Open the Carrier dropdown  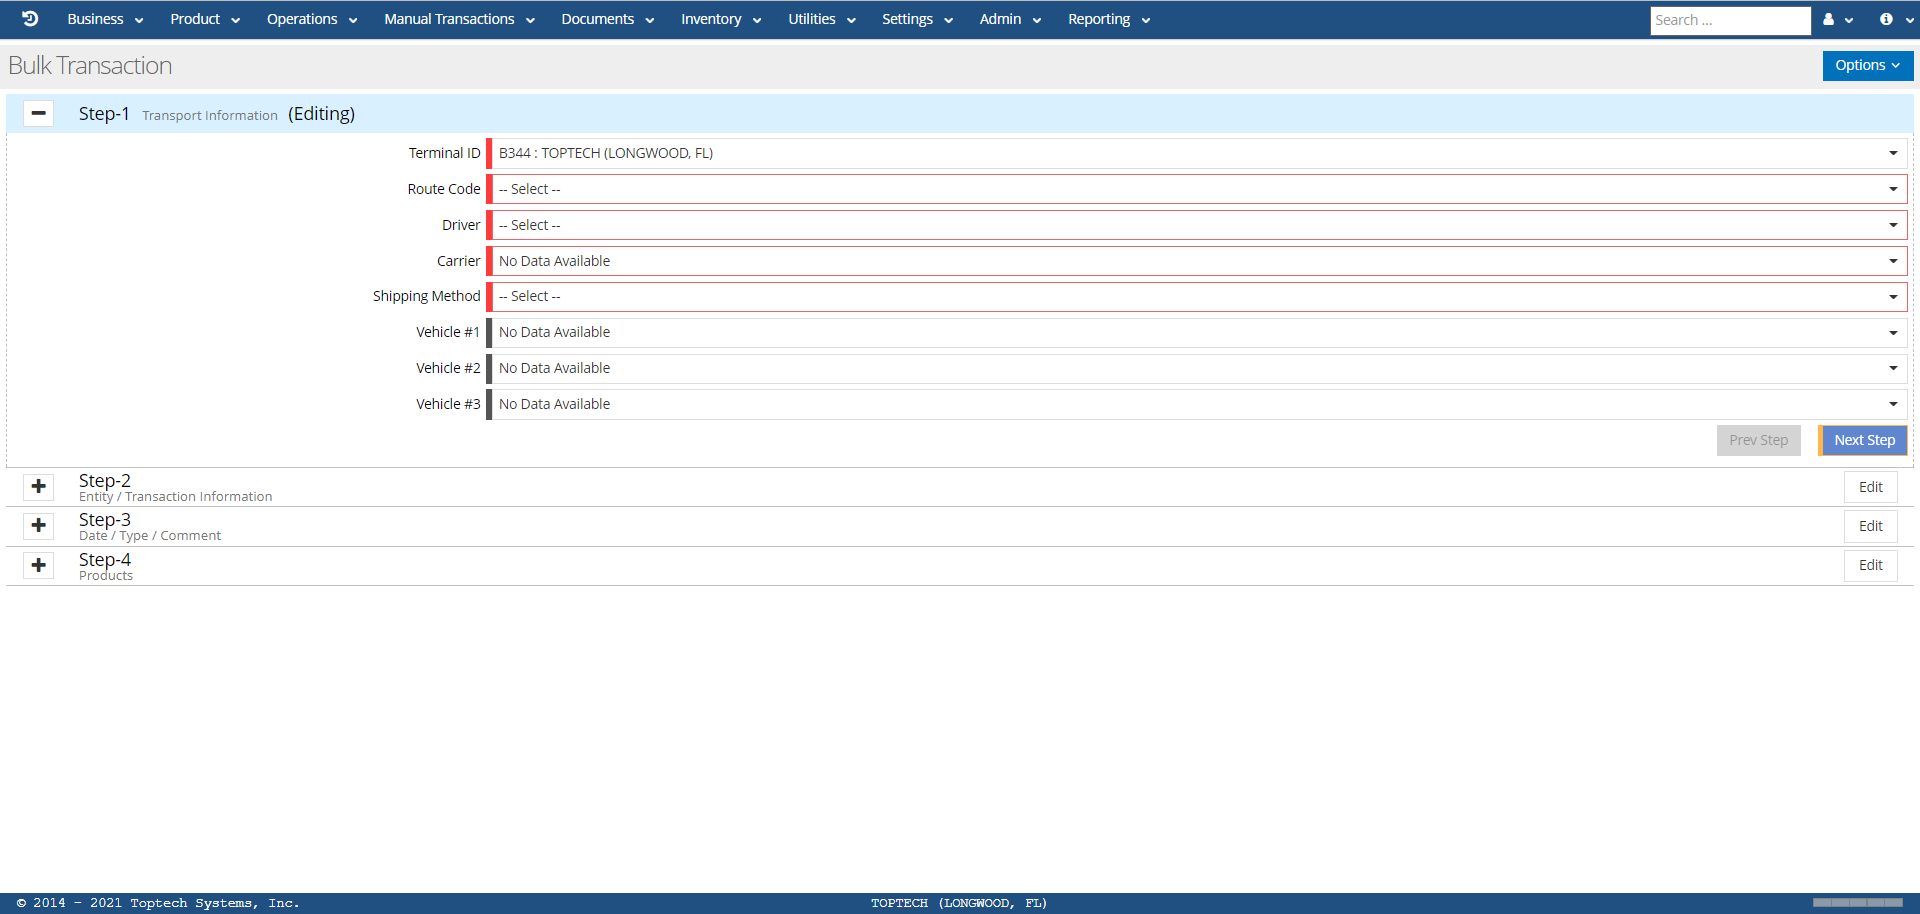[x=1198, y=262]
